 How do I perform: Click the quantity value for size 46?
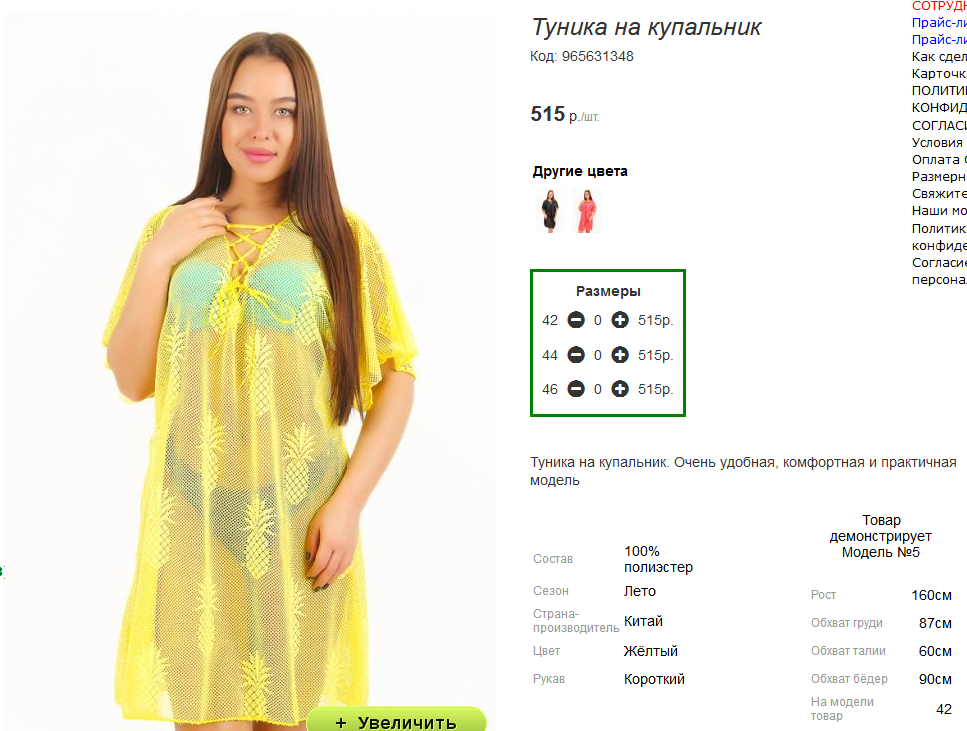tap(598, 389)
